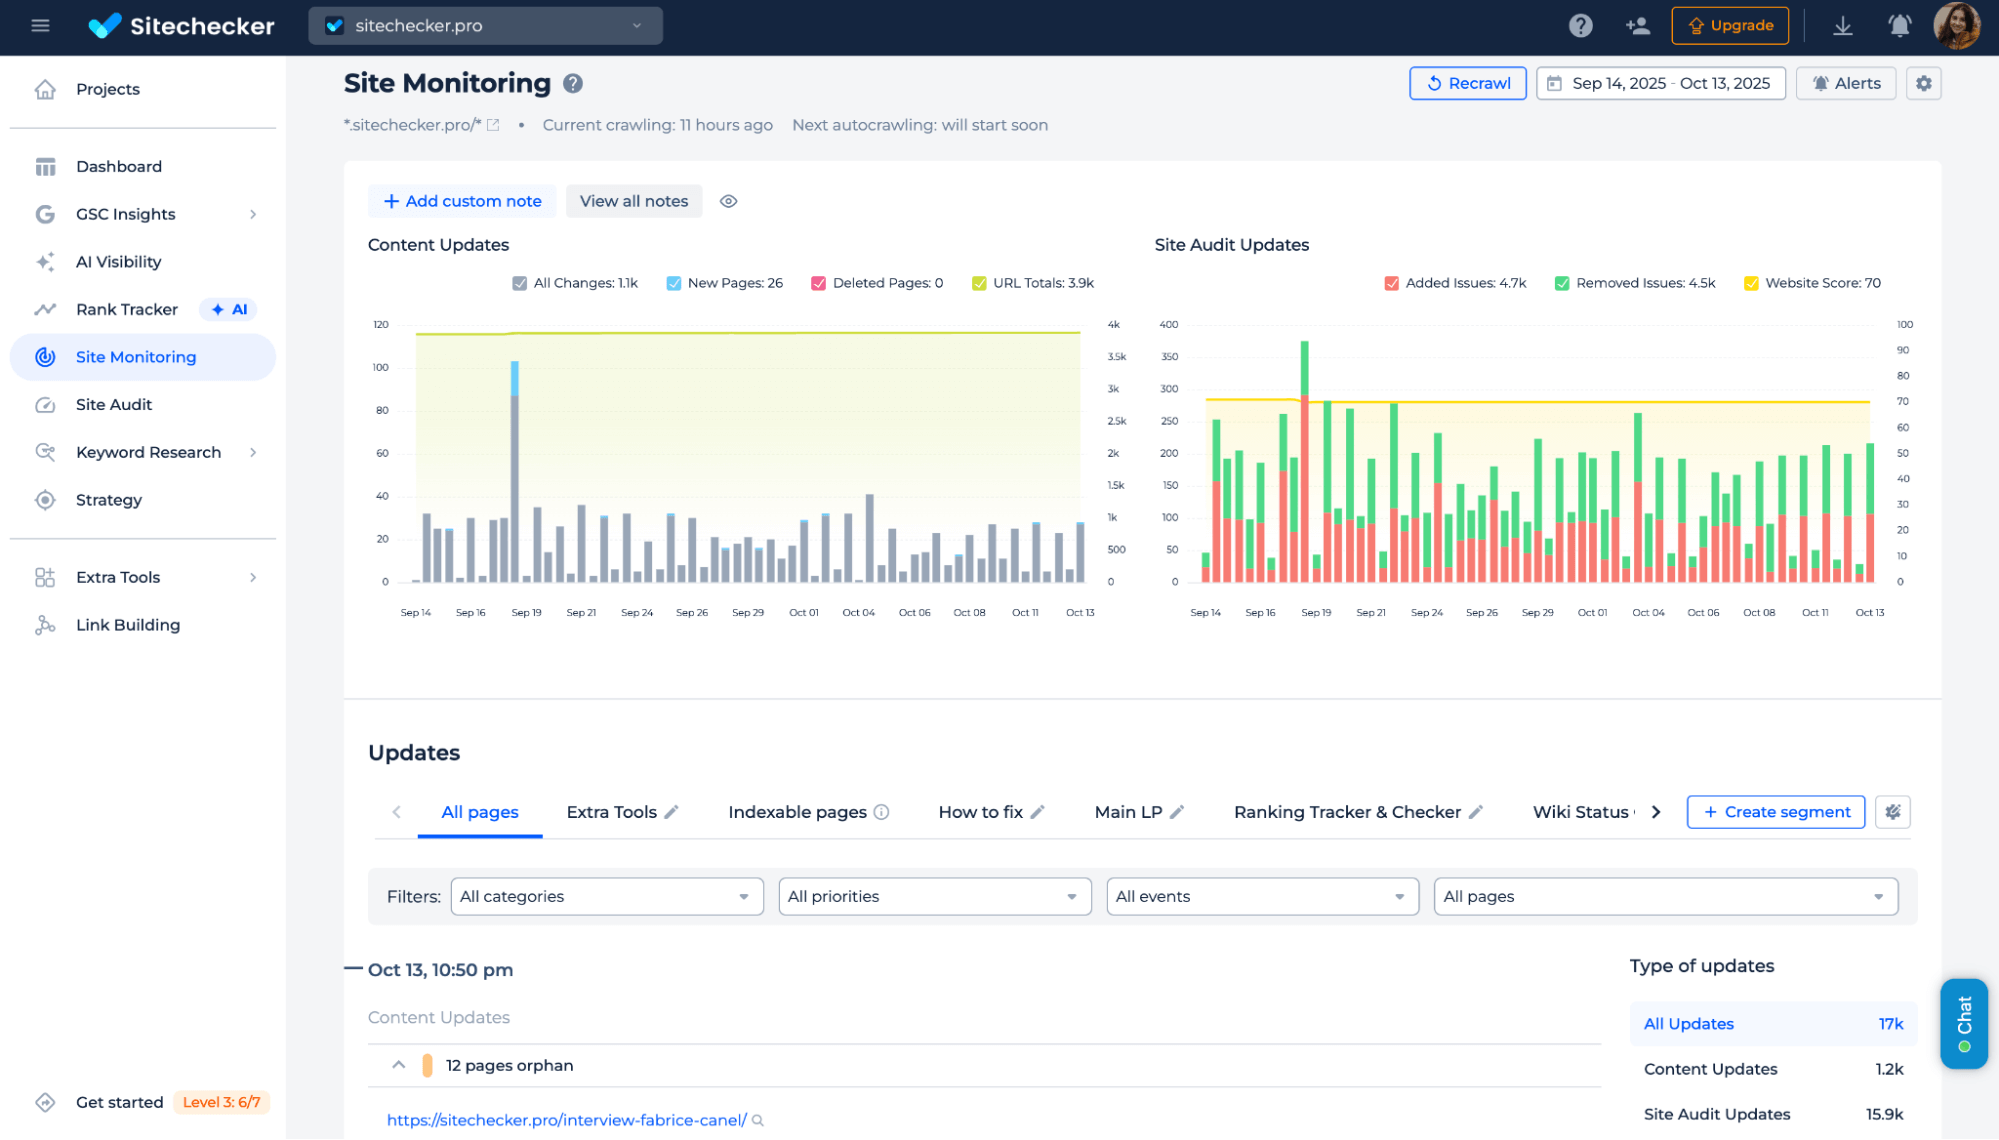1999x1140 pixels.
Task: Click the add user icon in top bar
Action: (1637, 26)
